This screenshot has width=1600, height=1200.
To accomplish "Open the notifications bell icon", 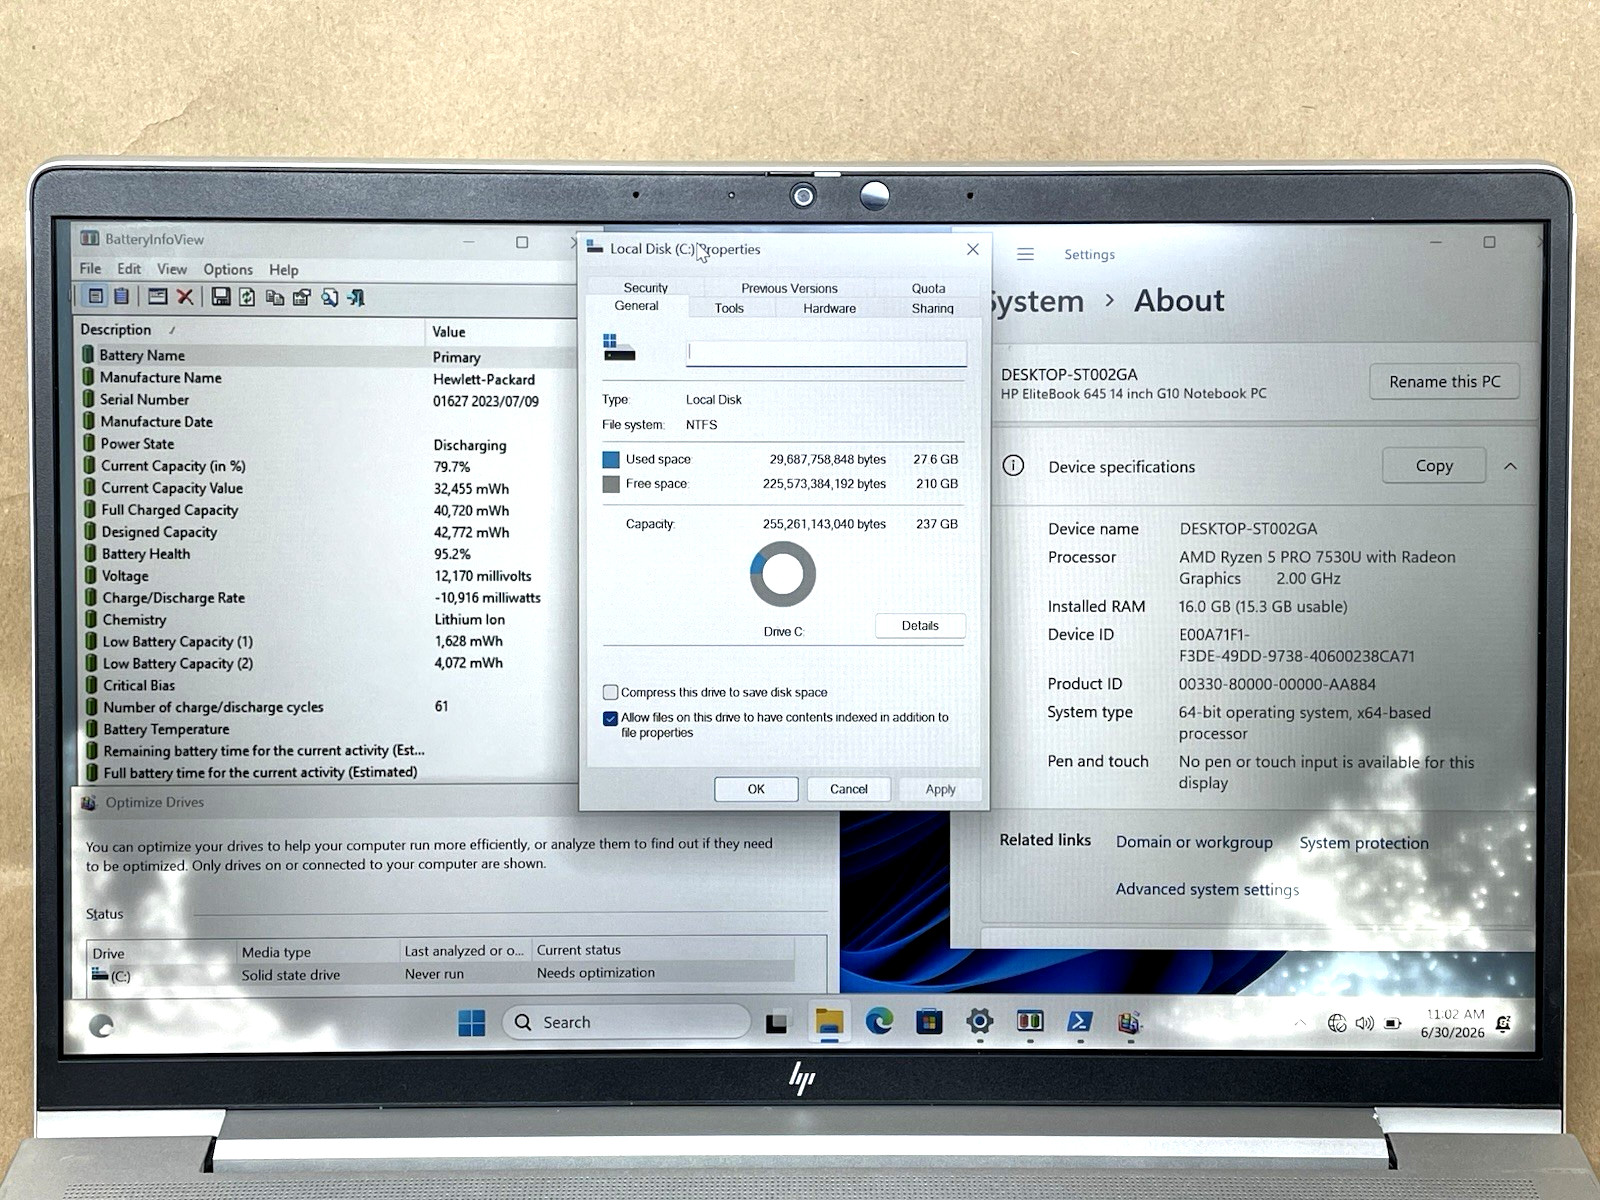I will click(x=1503, y=1023).
